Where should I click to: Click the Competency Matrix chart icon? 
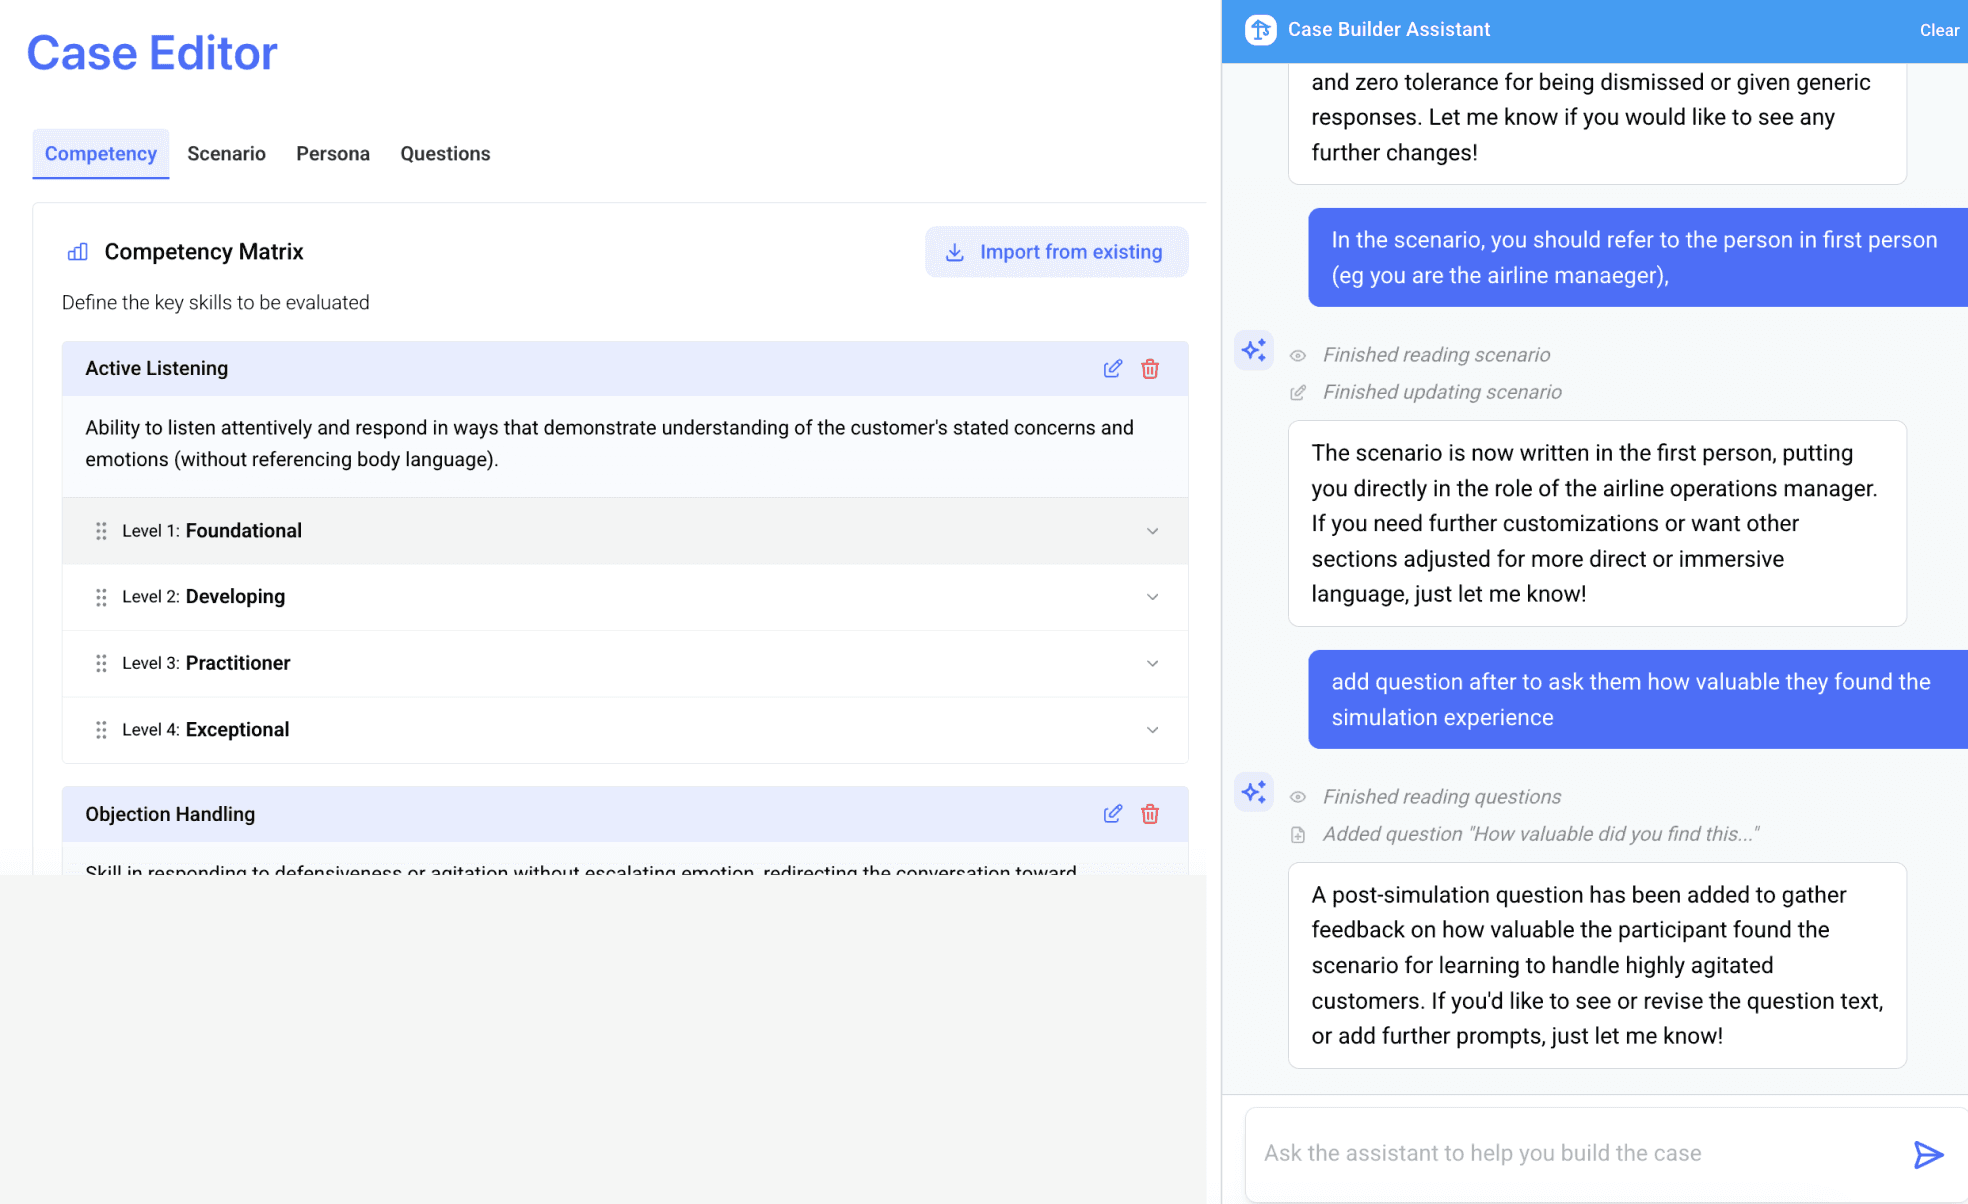click(x=78, y=252)
